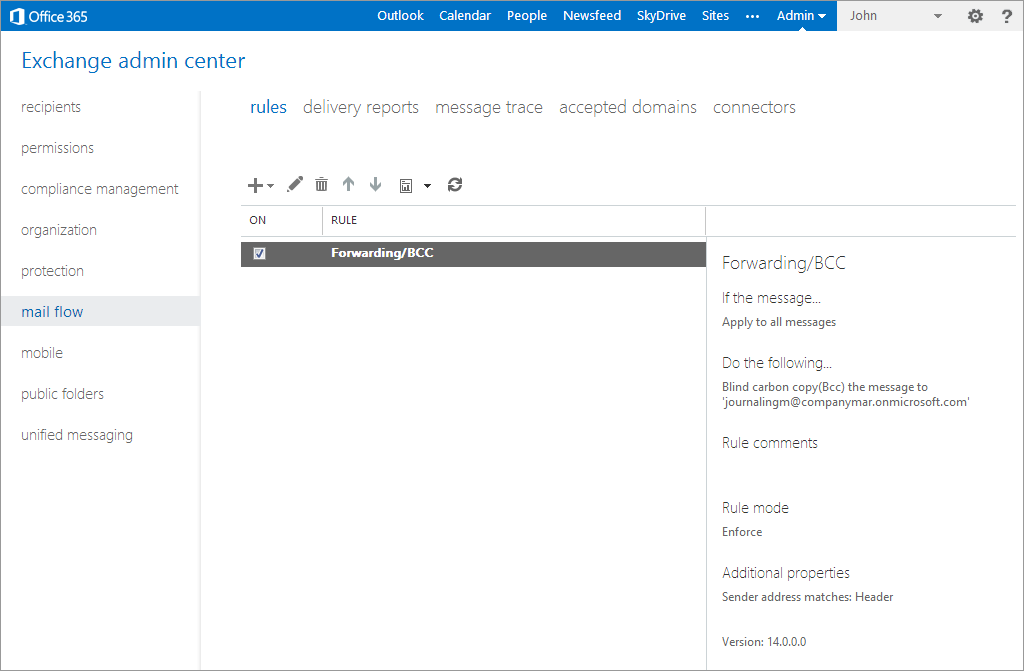The image size is (1024, 671).
Task: Open help question mark icon
Action: pos(1007,16)
